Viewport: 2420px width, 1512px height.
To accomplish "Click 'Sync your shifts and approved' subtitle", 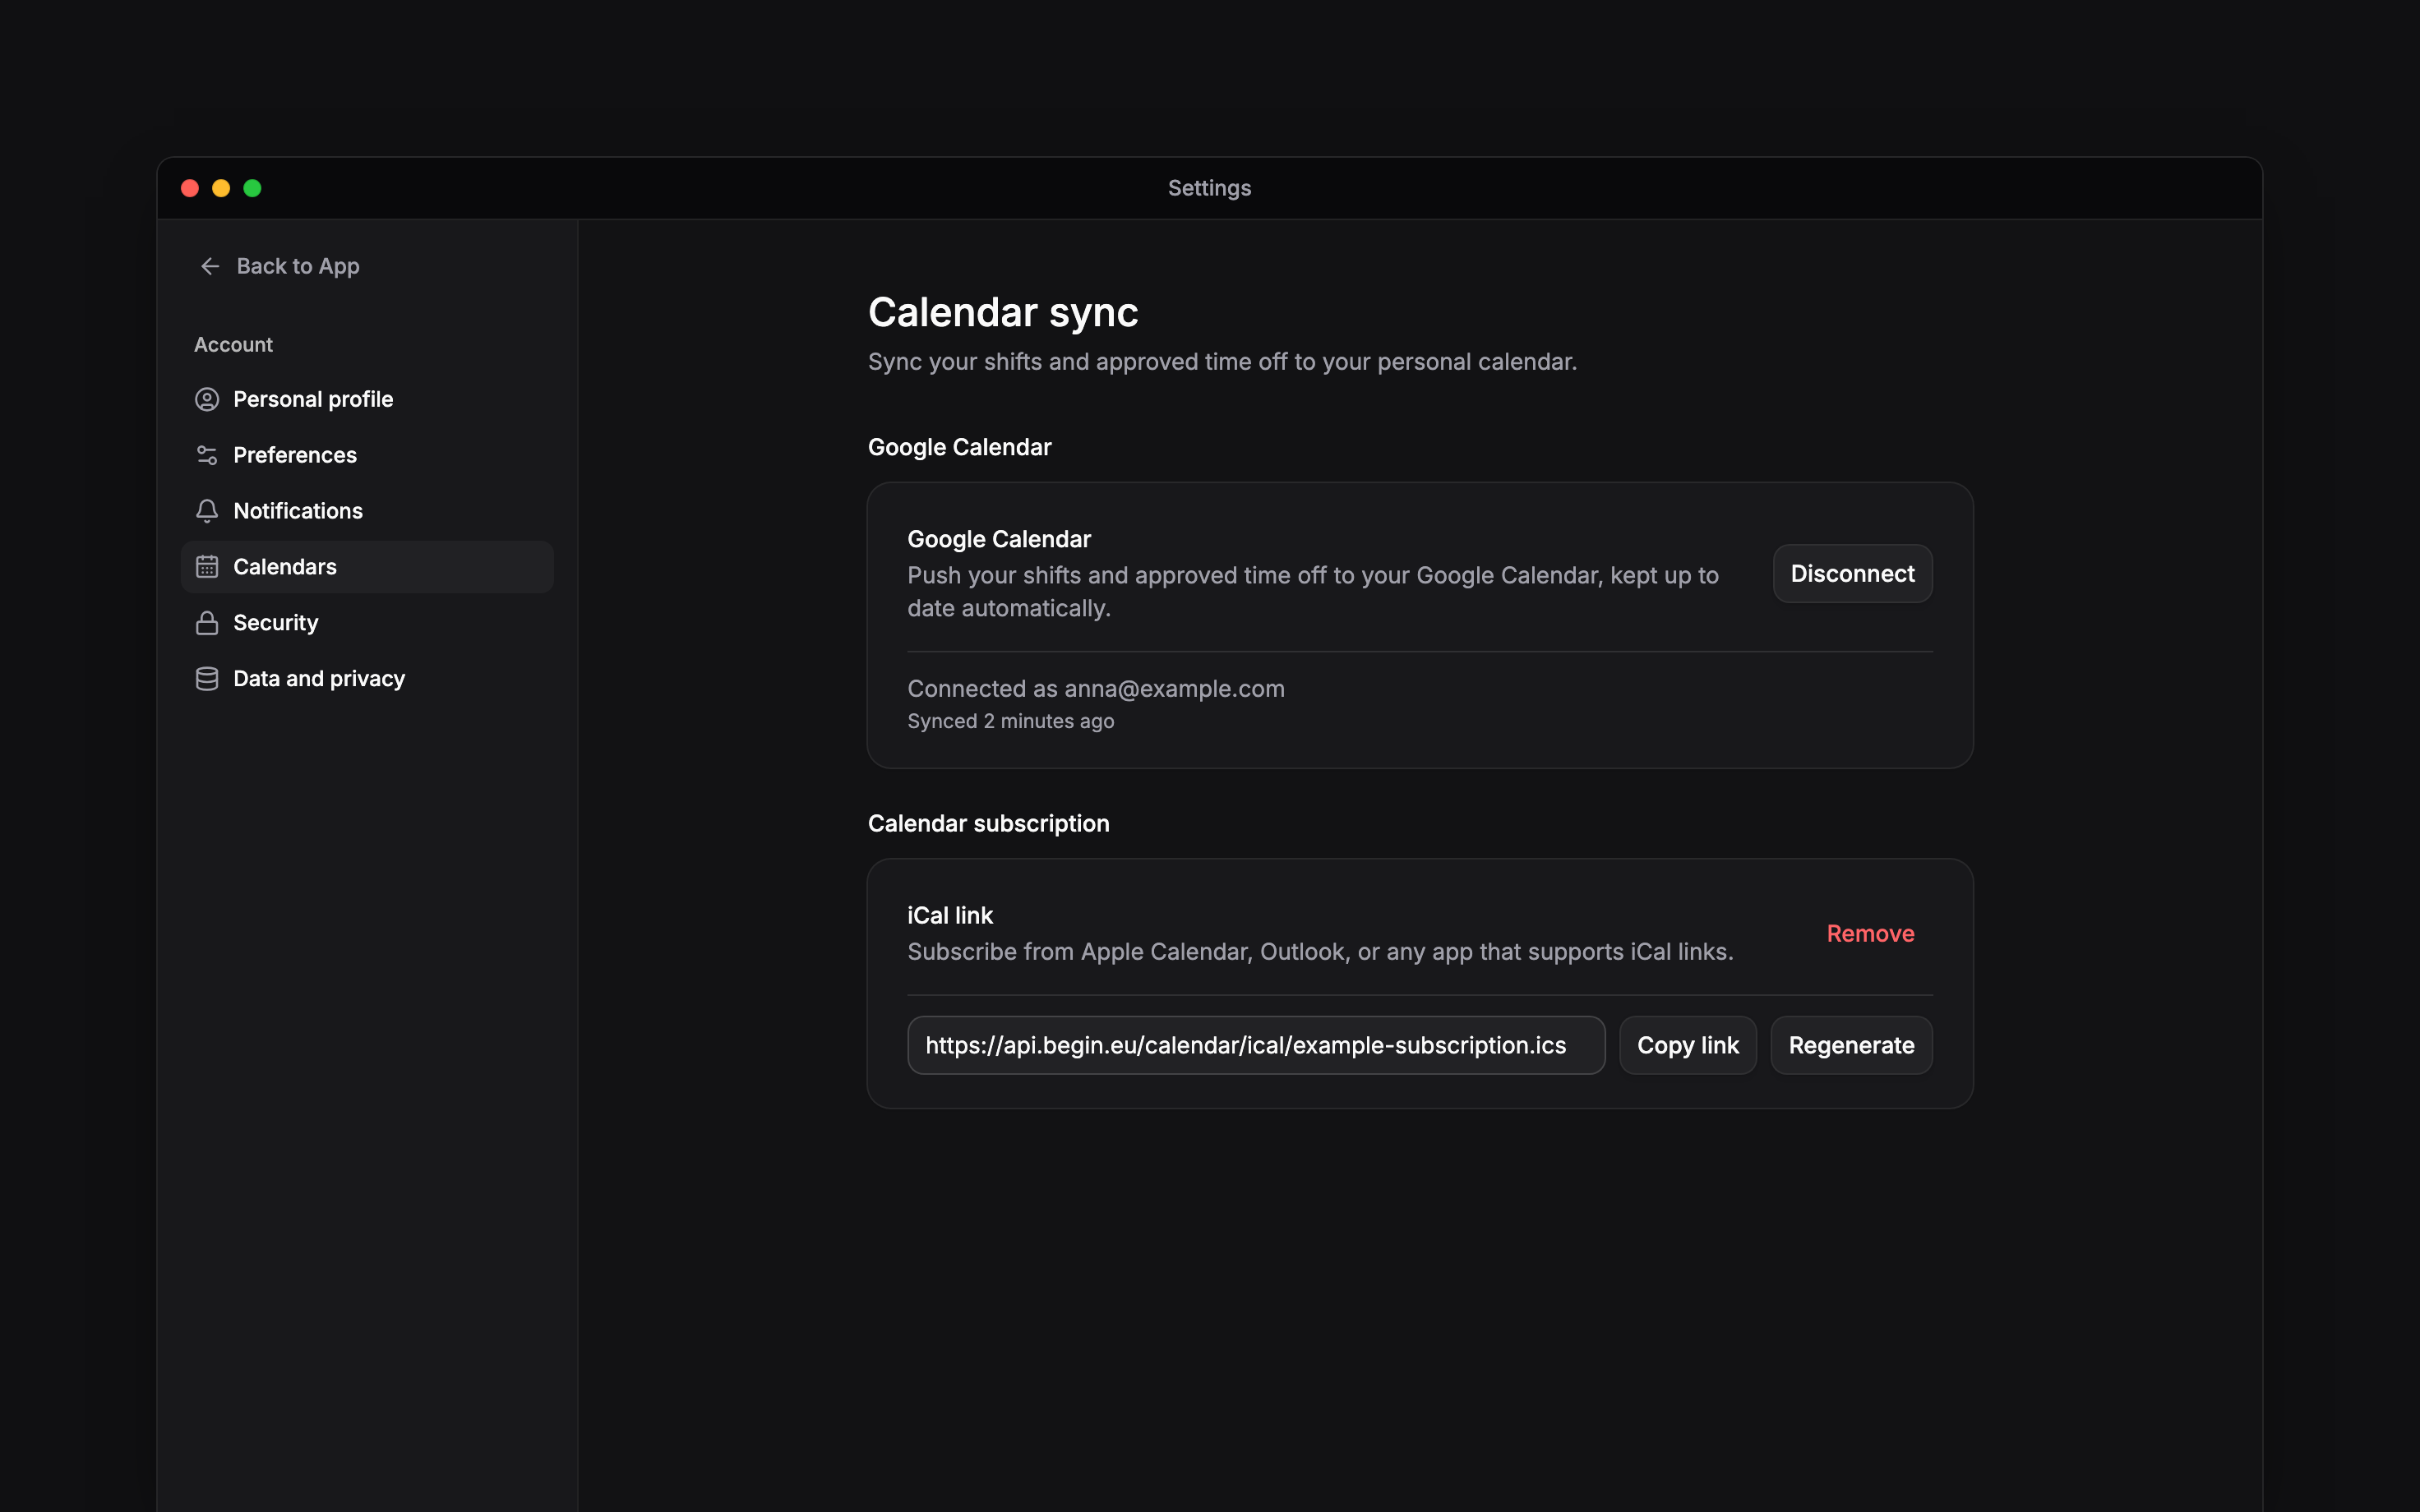I will tap(1222, 361).
